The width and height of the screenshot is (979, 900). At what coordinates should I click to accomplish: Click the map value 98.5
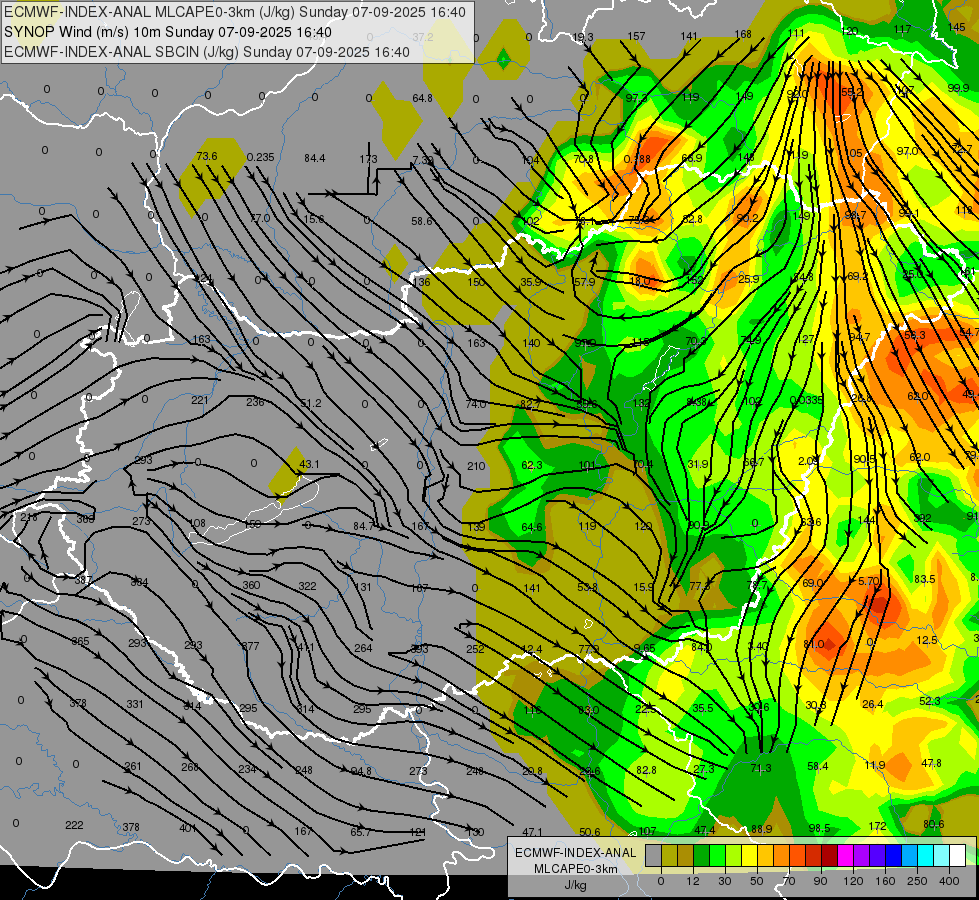pos(819,828)
